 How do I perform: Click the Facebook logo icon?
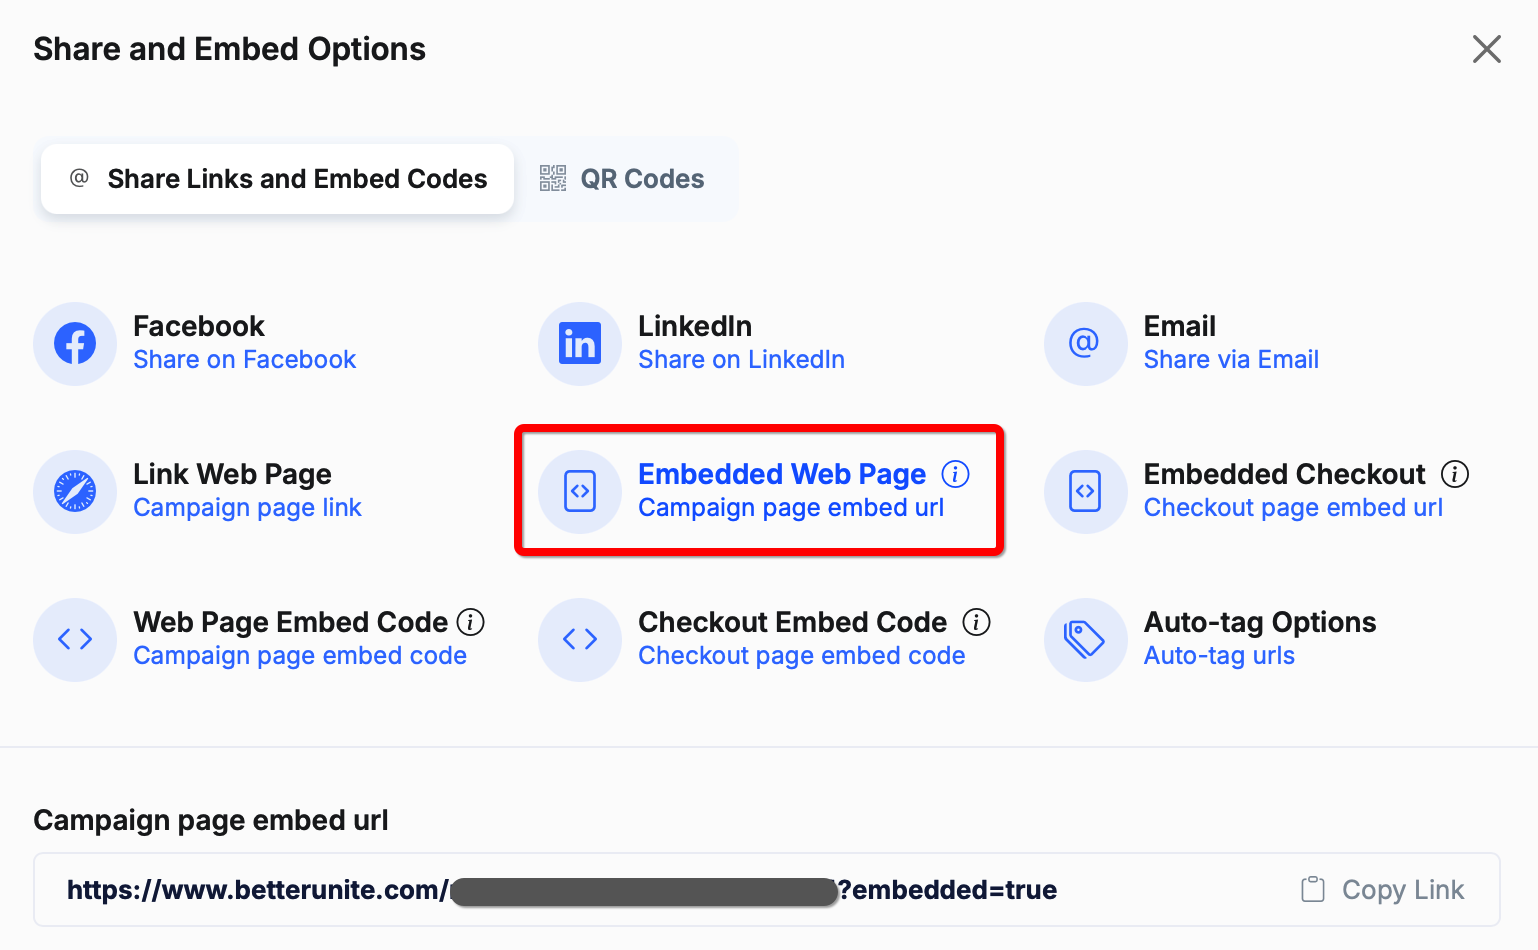pyautogui.click(x=75, y=343)
